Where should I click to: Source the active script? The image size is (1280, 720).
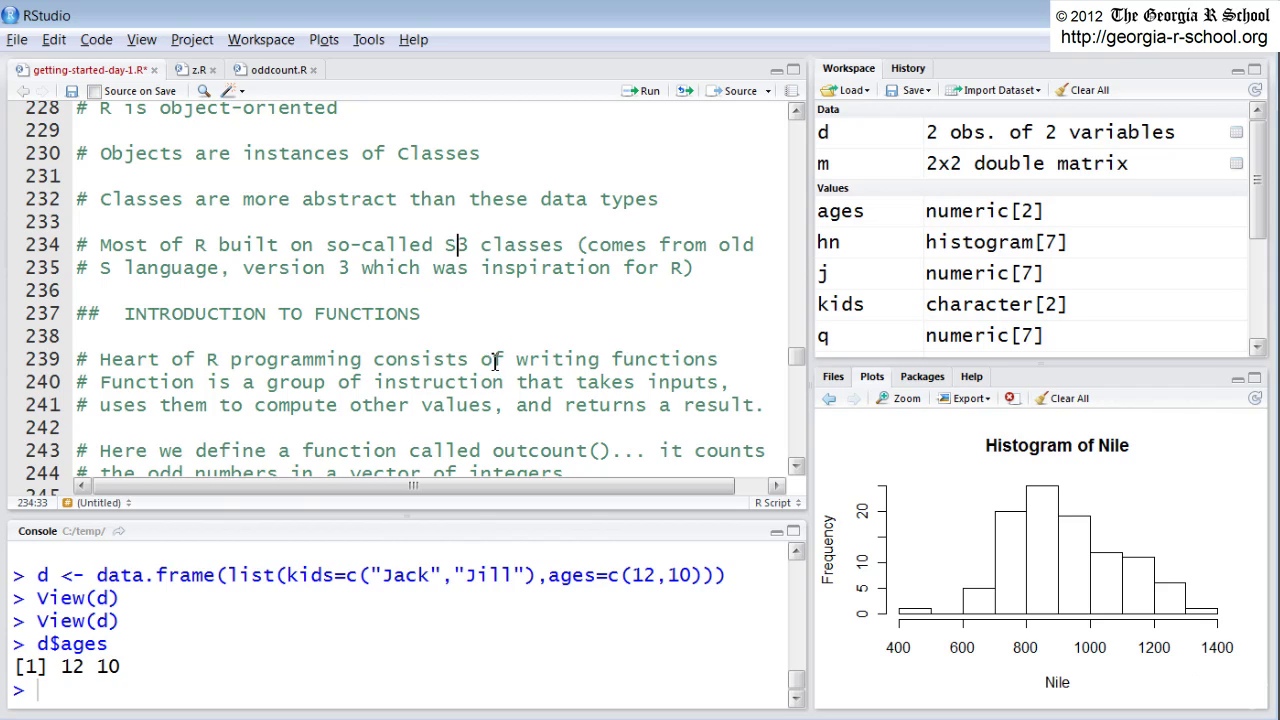click(732, 91)
